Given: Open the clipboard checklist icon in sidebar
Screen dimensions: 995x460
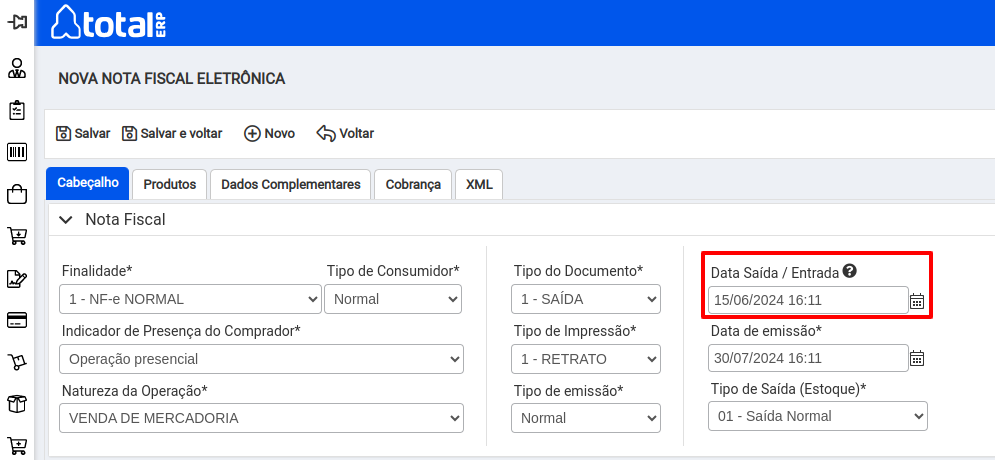Looking at the screenshot, I should (x=17, y=110).
